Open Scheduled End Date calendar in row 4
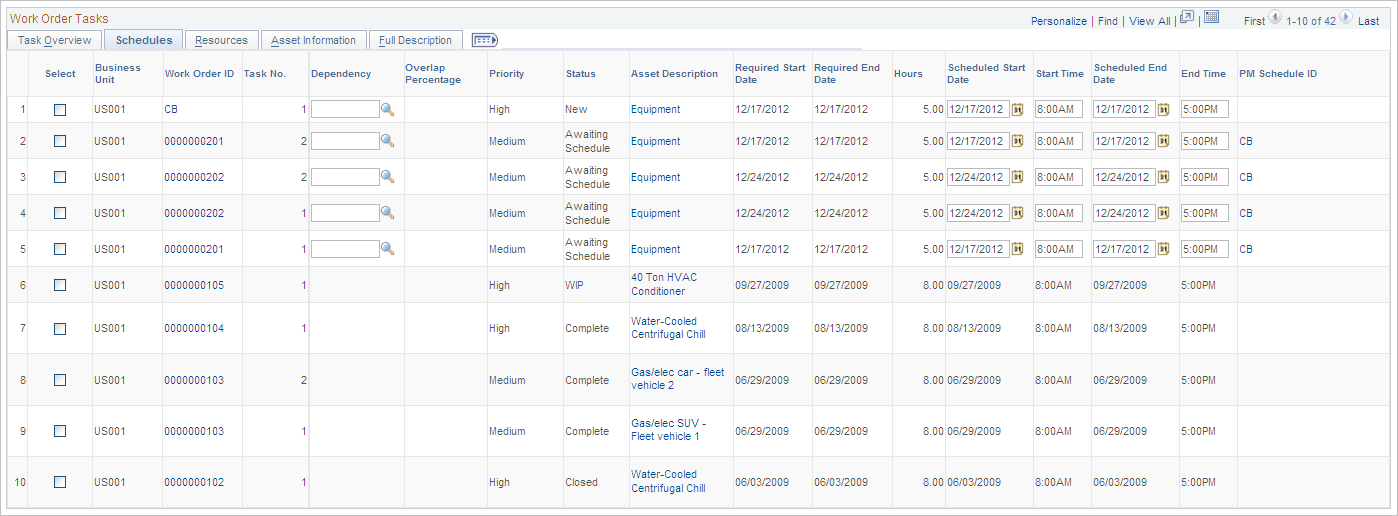 (1164, 214)
